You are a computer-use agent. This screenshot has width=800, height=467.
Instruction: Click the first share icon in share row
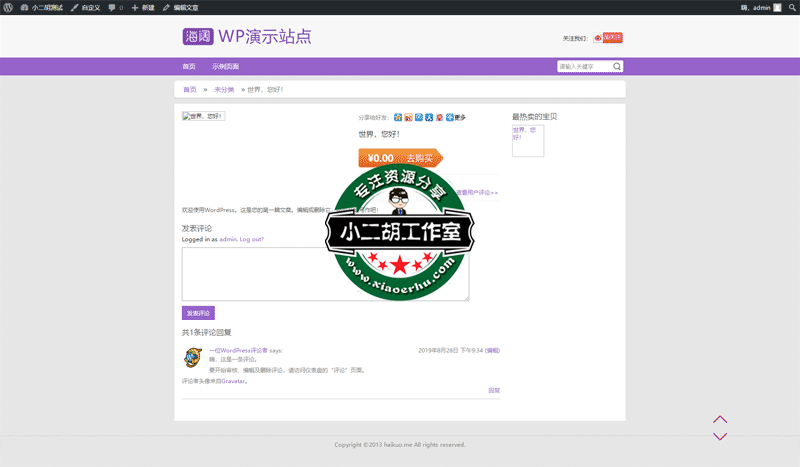click(398, 117)
